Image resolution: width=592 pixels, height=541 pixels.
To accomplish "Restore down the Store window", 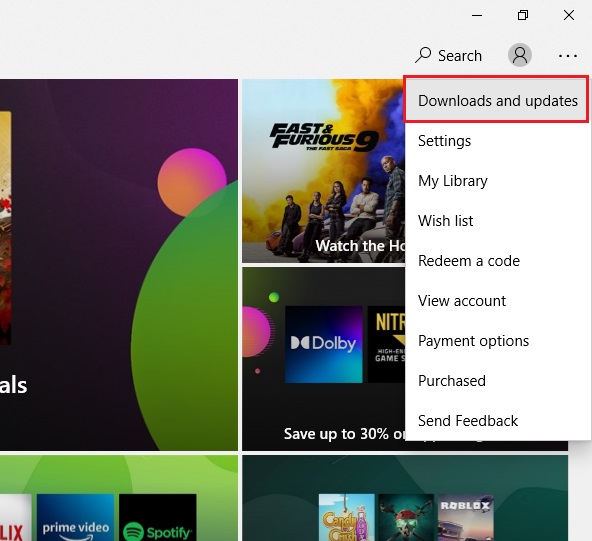I will pos(523,15).
